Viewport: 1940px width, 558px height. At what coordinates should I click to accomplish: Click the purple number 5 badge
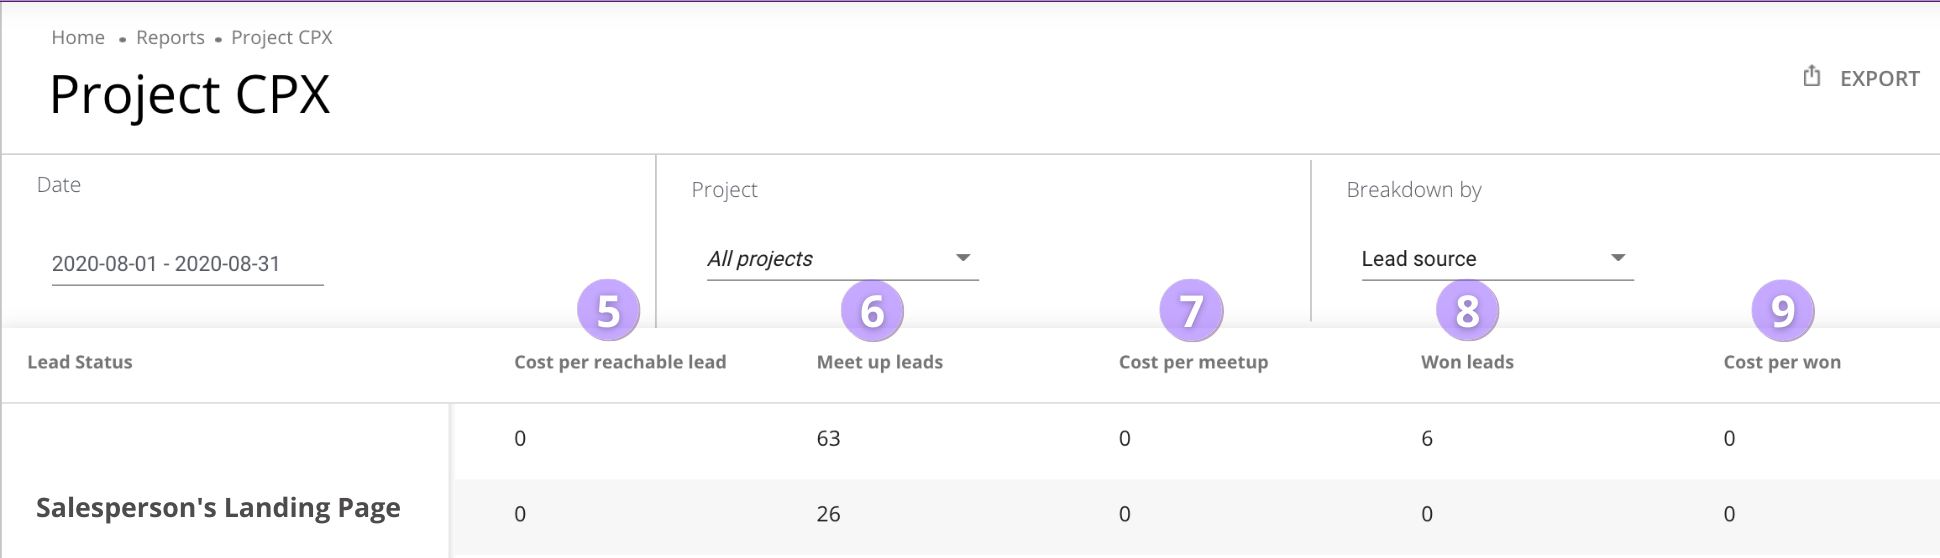click(x=608, y=311)
